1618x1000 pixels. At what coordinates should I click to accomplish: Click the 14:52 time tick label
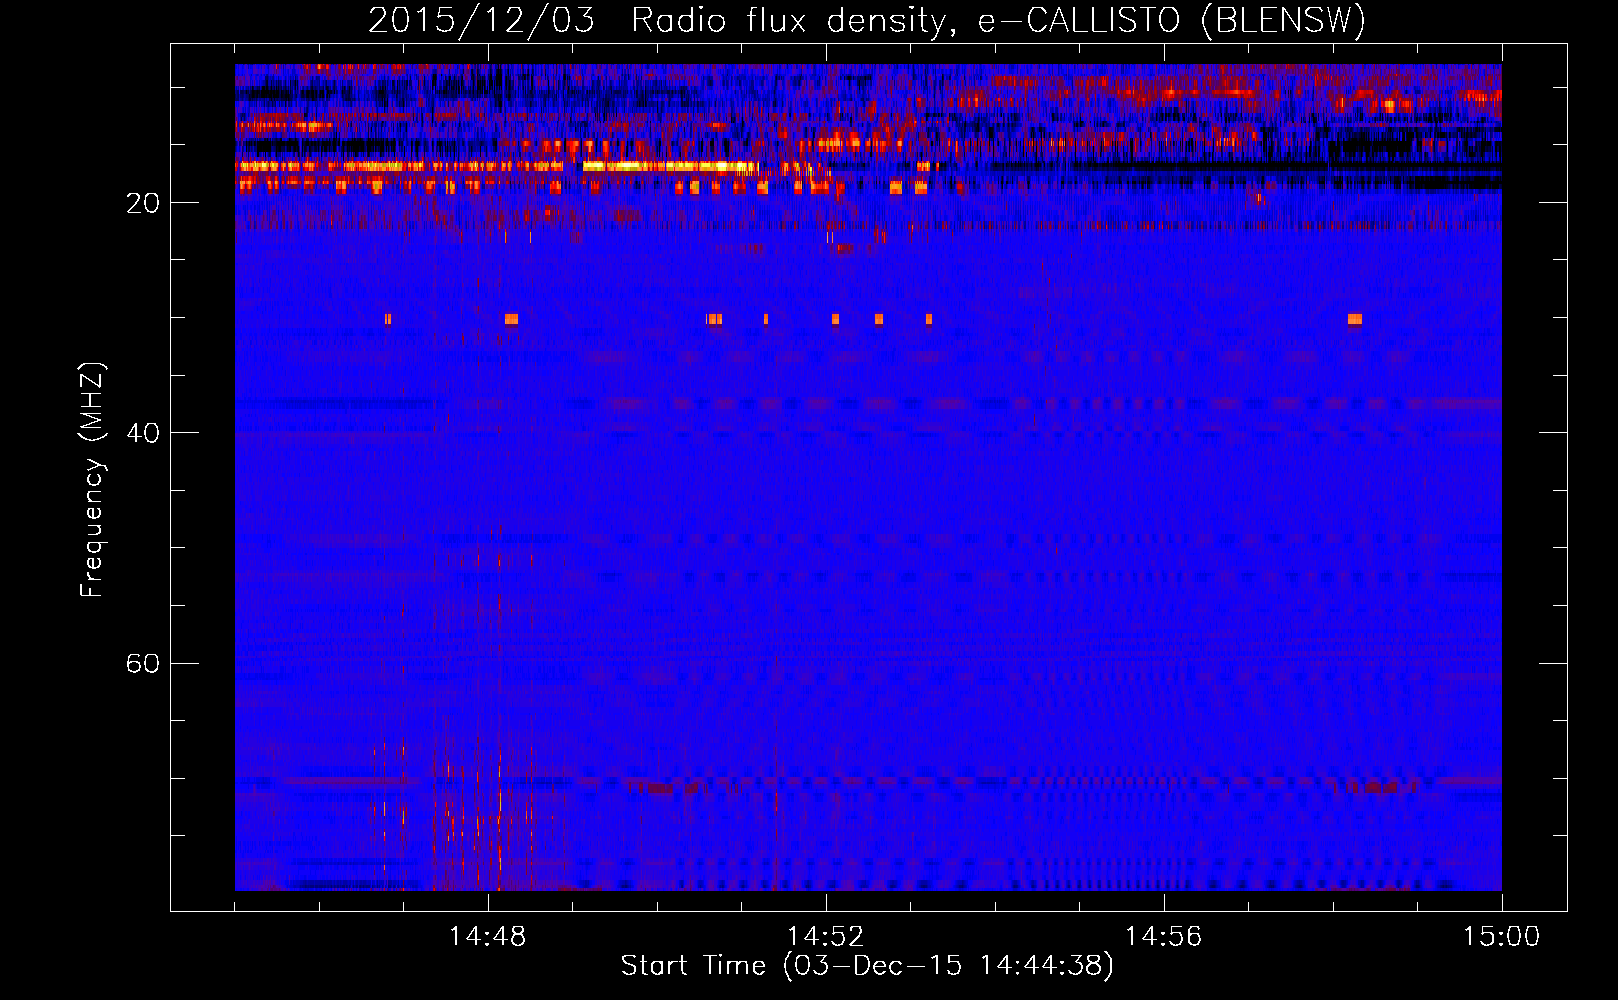click(x=826, y=936)
